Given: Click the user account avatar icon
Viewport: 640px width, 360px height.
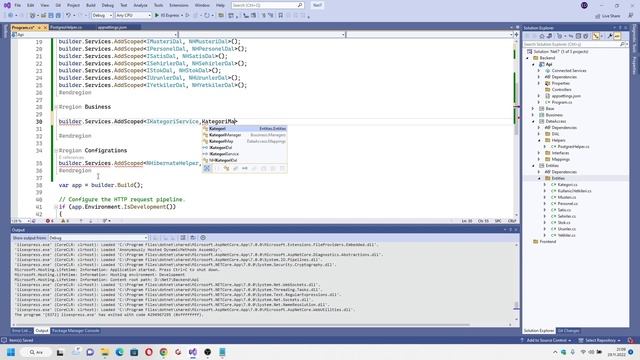Looking at the screenshot, I should (584, 5).
